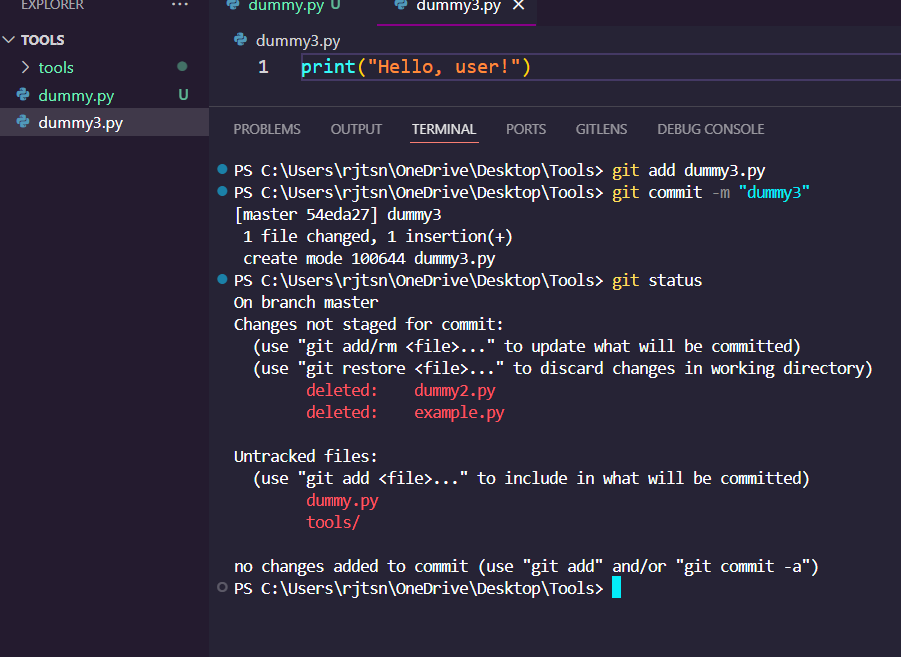Click the blue marker beside git status command
This screenshot has height=657, width=901.
pos(222,280)
